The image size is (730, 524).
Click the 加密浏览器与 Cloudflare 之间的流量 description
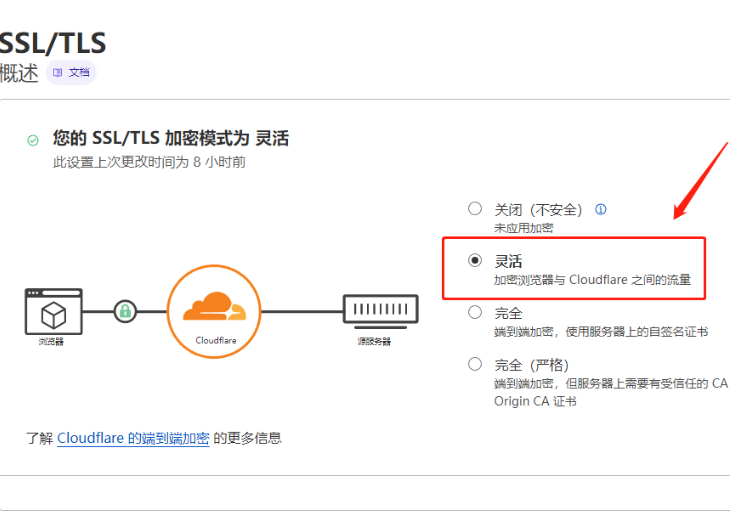click(592, 280)
